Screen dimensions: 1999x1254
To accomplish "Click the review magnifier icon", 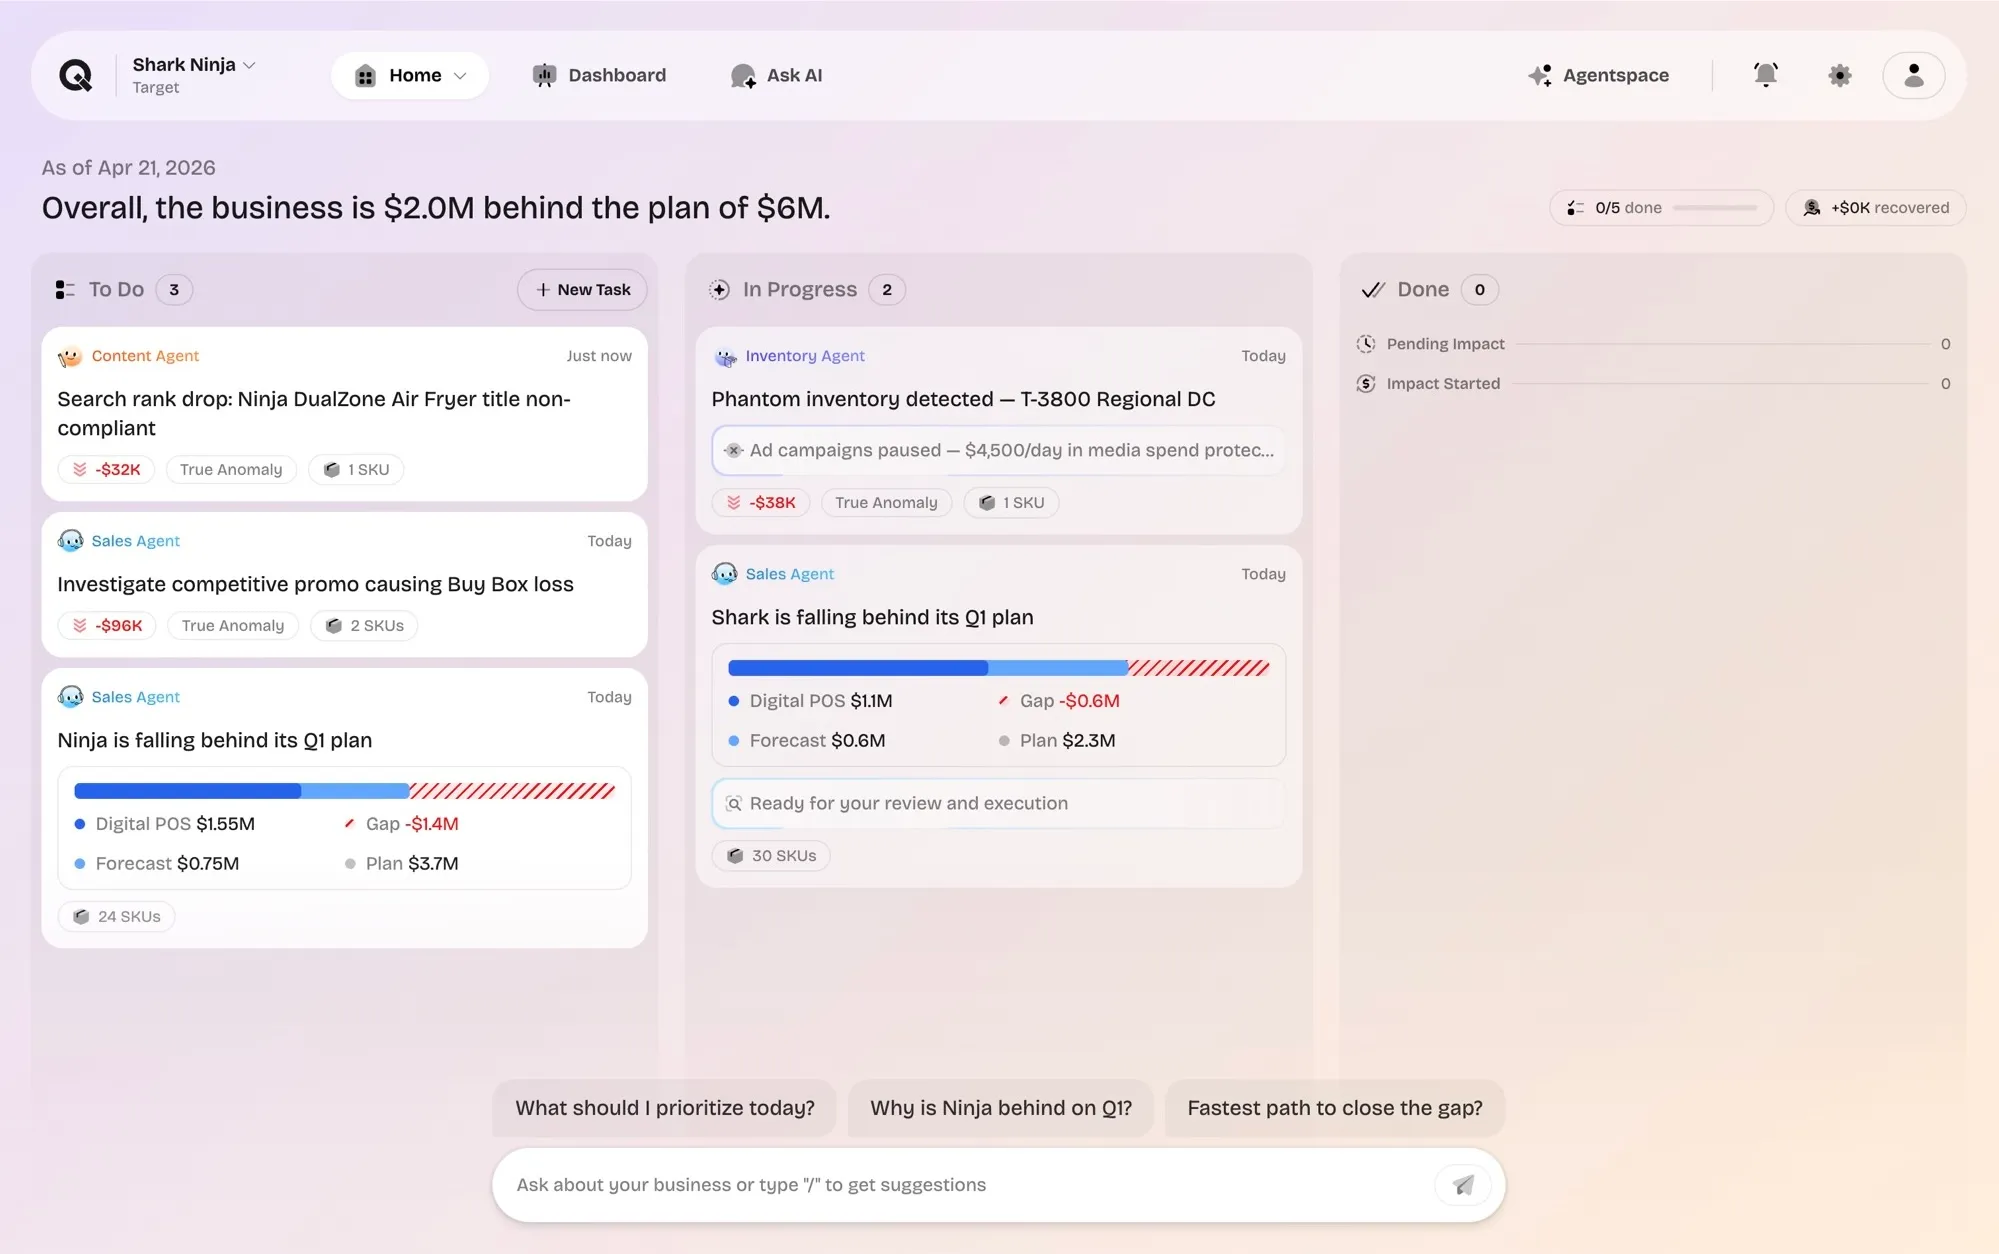I will point(733,804).
